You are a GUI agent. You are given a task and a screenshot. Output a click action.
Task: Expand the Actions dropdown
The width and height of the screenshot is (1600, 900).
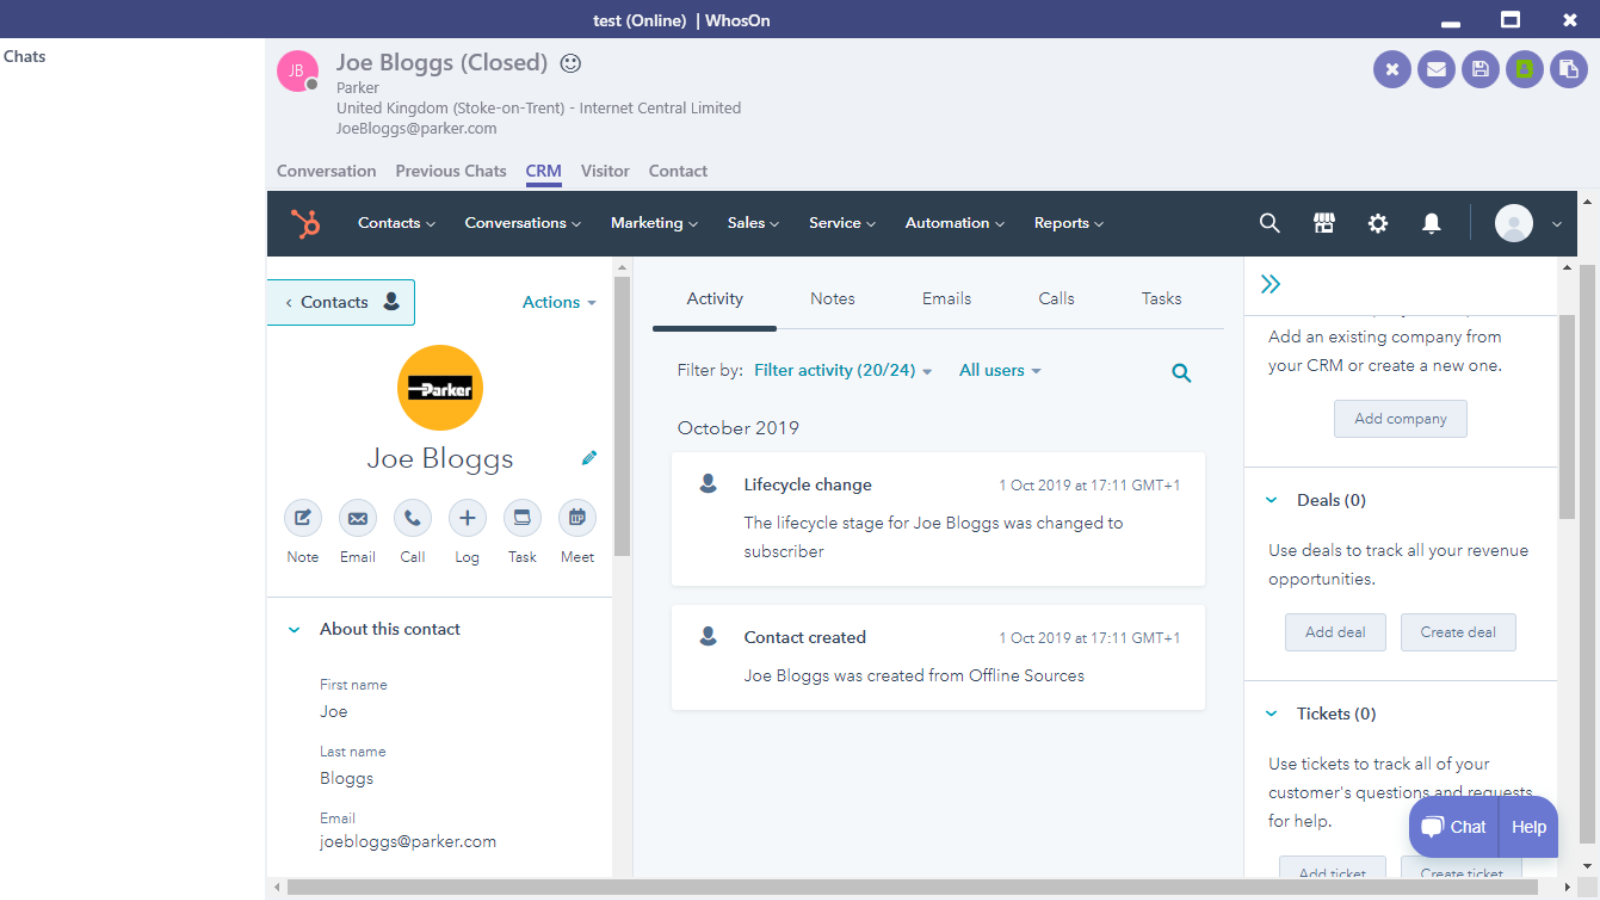[558, 302]
